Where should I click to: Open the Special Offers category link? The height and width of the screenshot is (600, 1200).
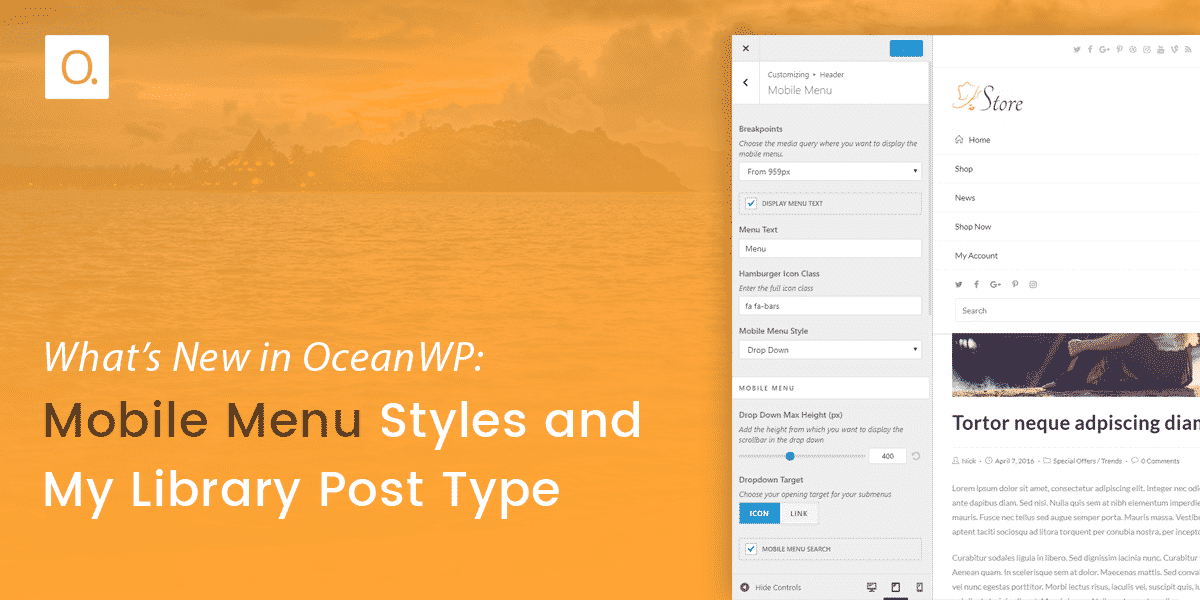[1075, 461]
